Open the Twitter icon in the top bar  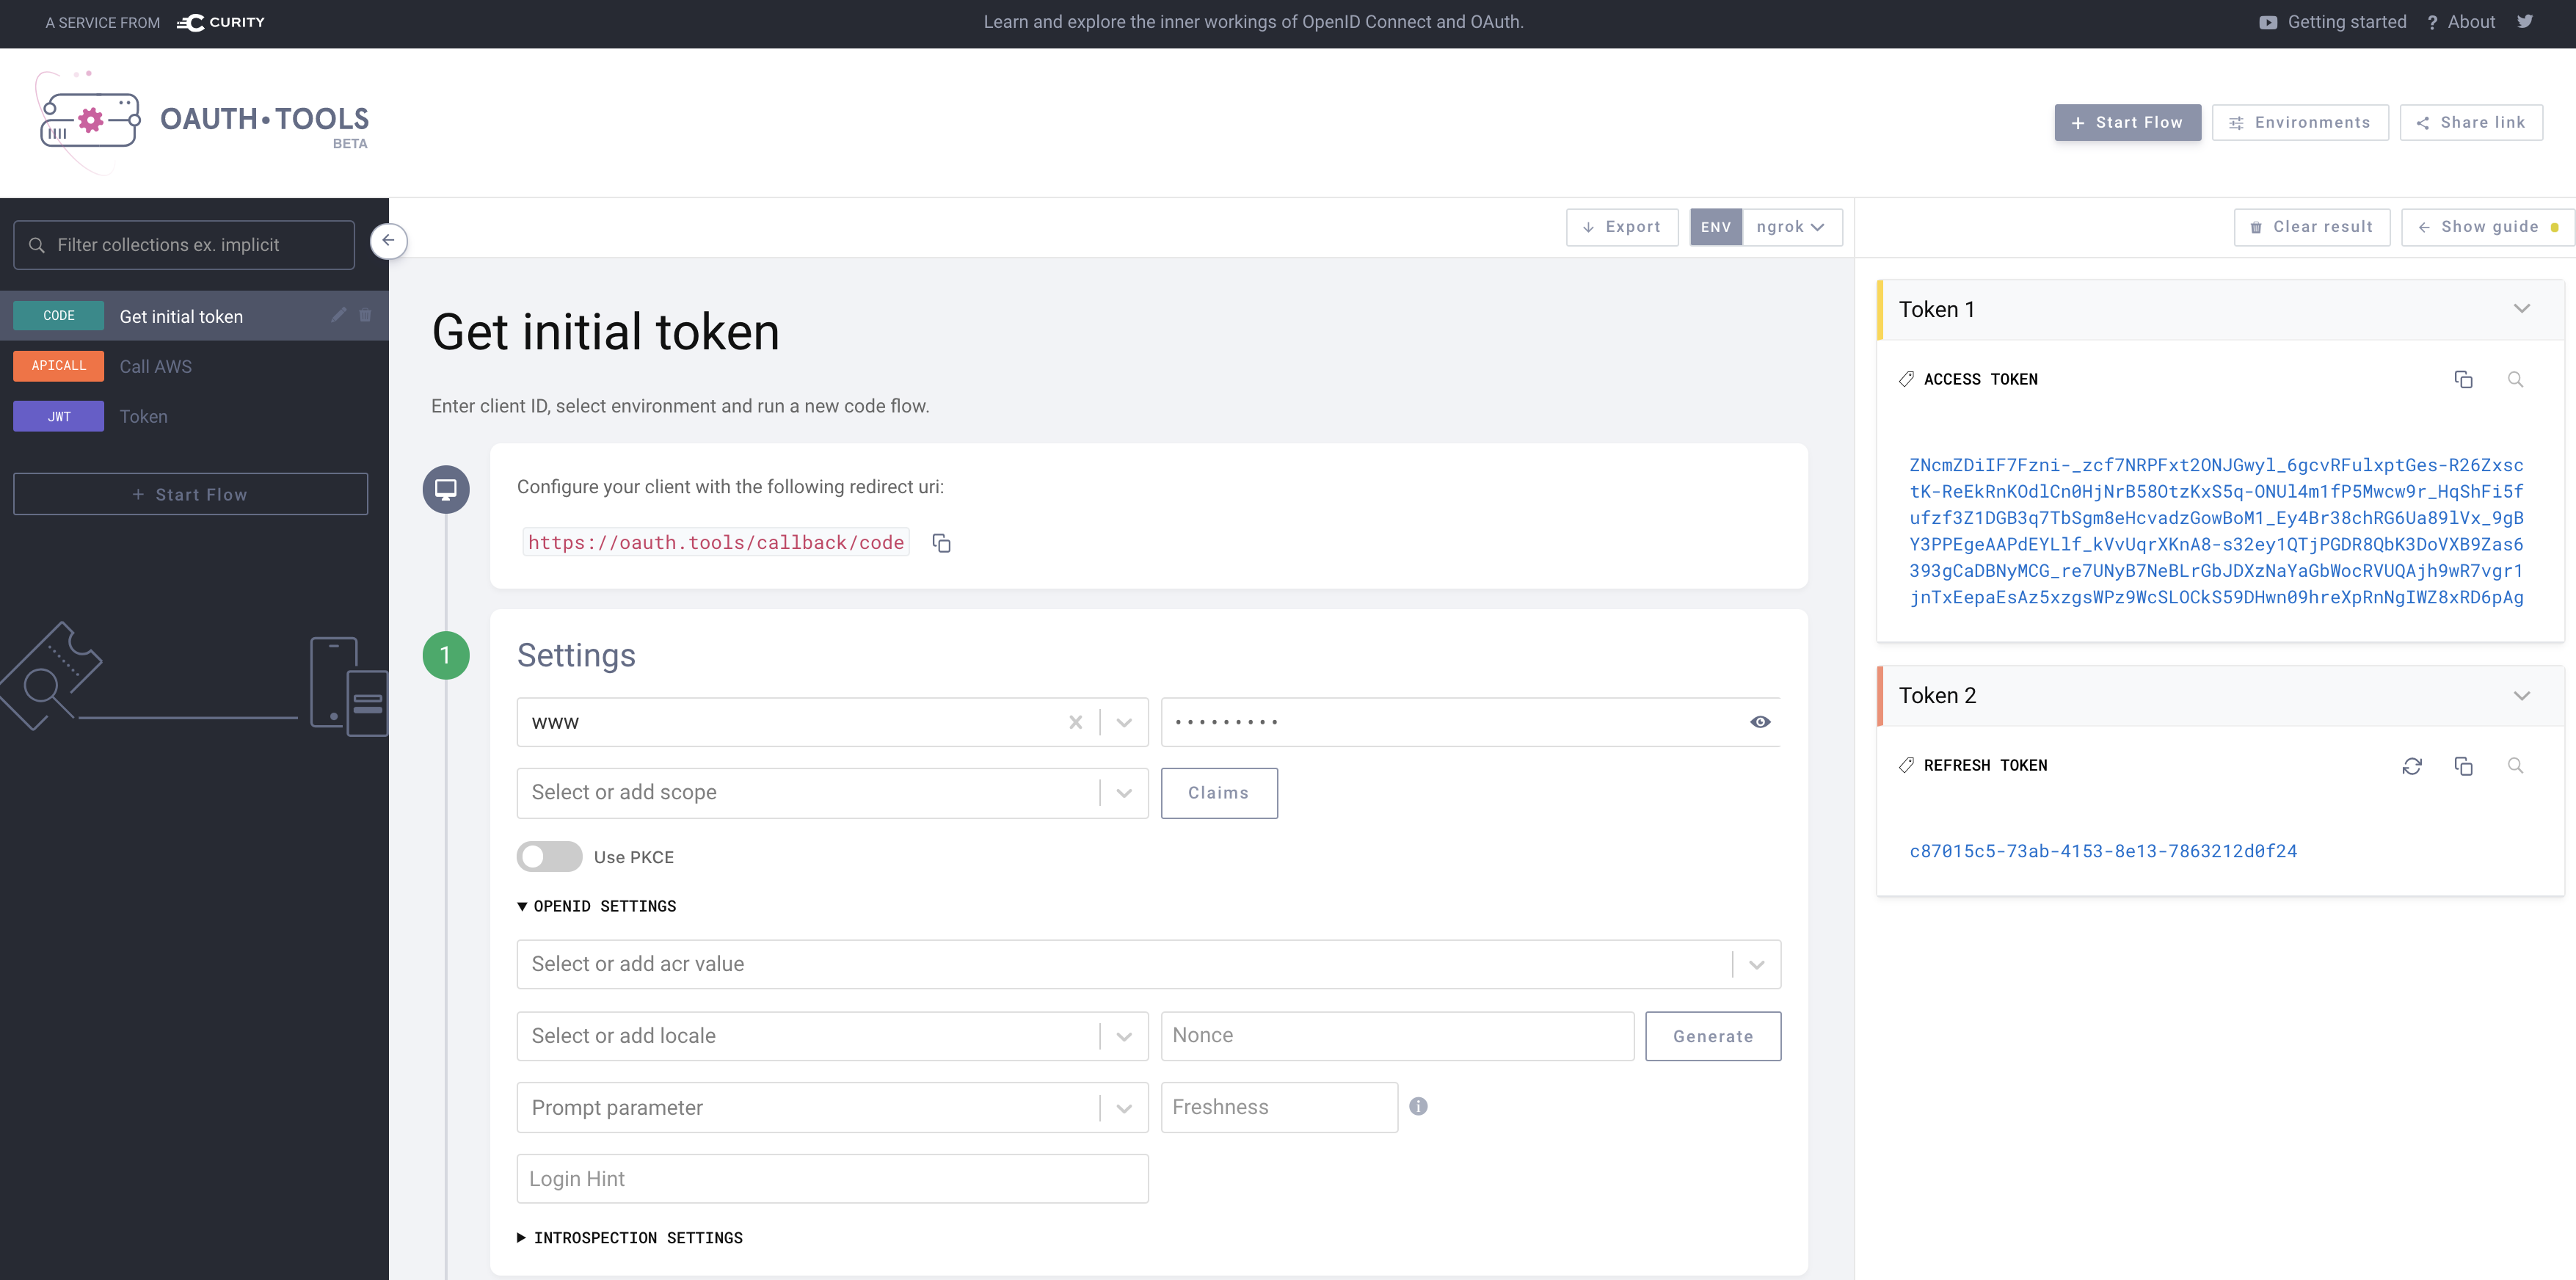pyautogui.click(x=2527, y=21)
